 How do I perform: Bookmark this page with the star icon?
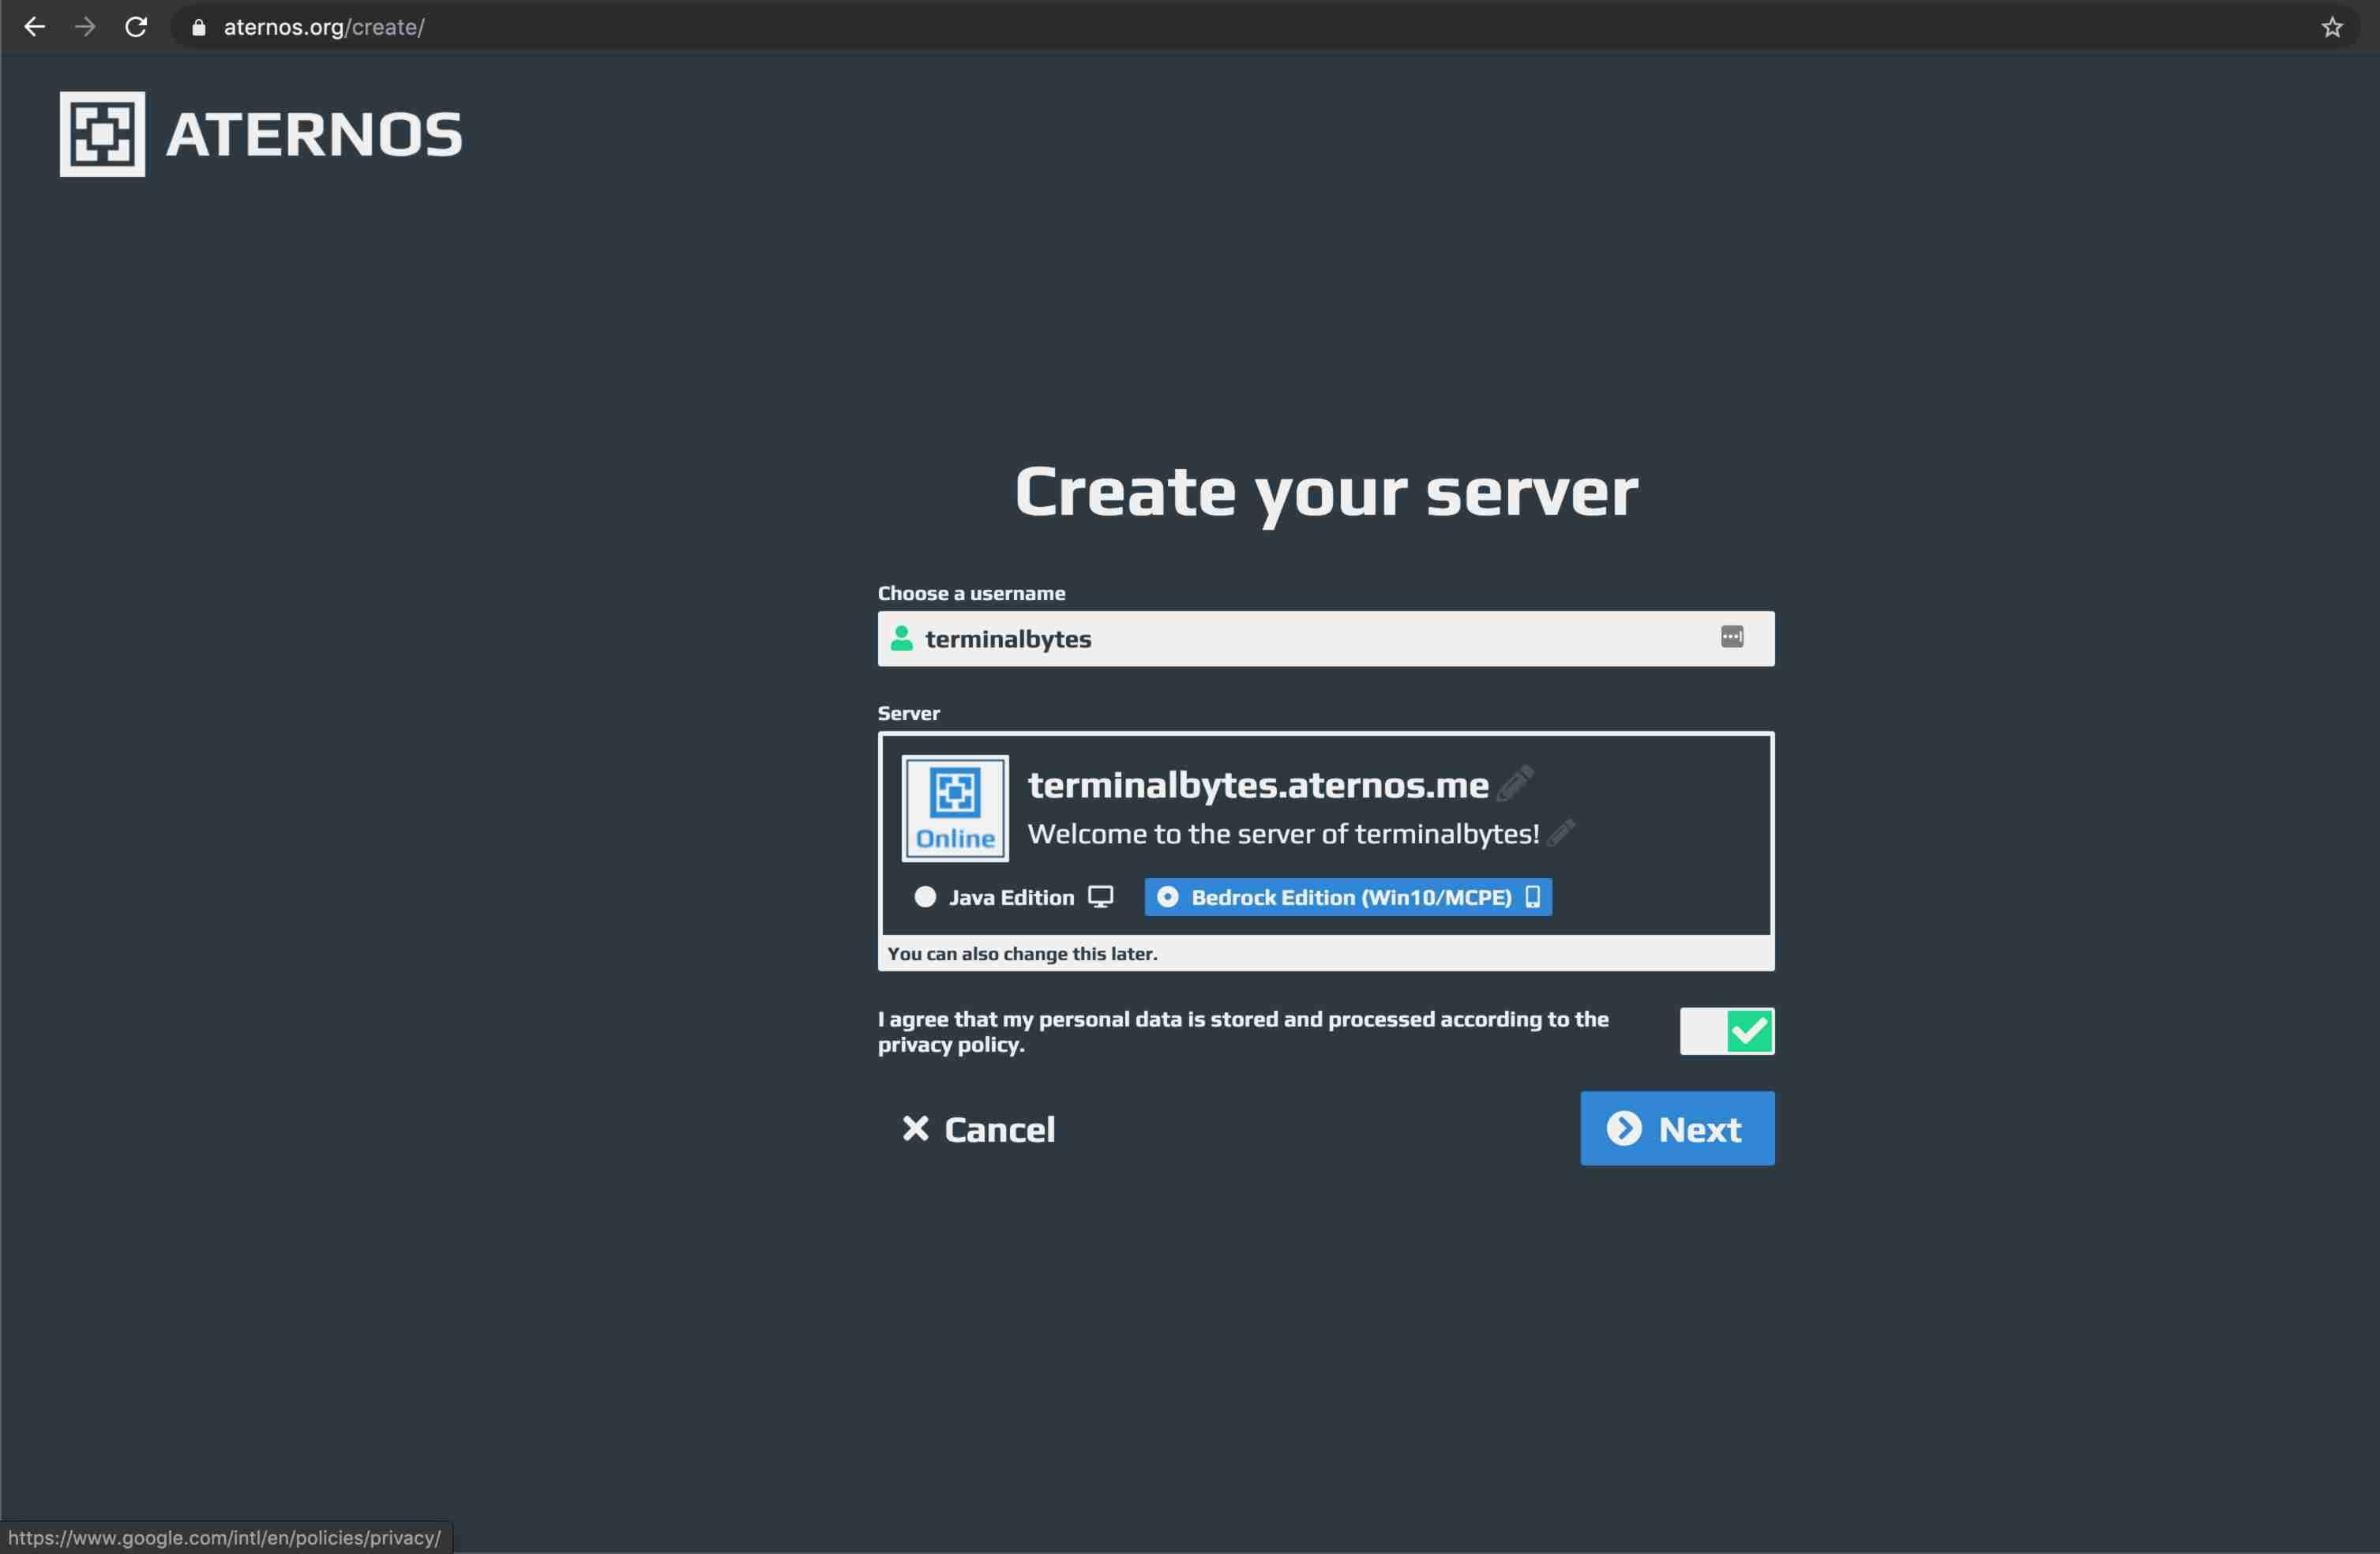pyautogui.click(x=2332, y=27)
